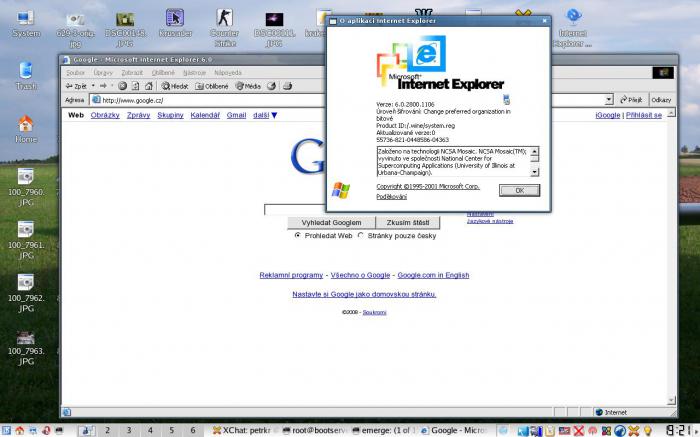Open the Zobrazit menu
This screenshot has width=700, height=437.
coord(132,72)
